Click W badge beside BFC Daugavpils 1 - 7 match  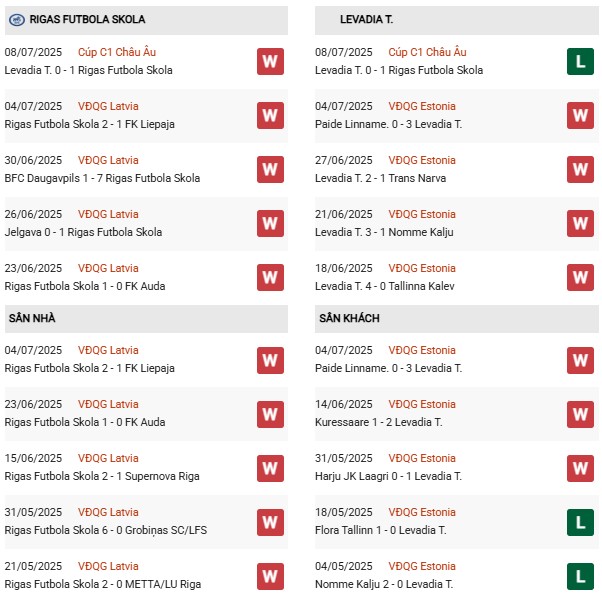[x=269, y=169]
